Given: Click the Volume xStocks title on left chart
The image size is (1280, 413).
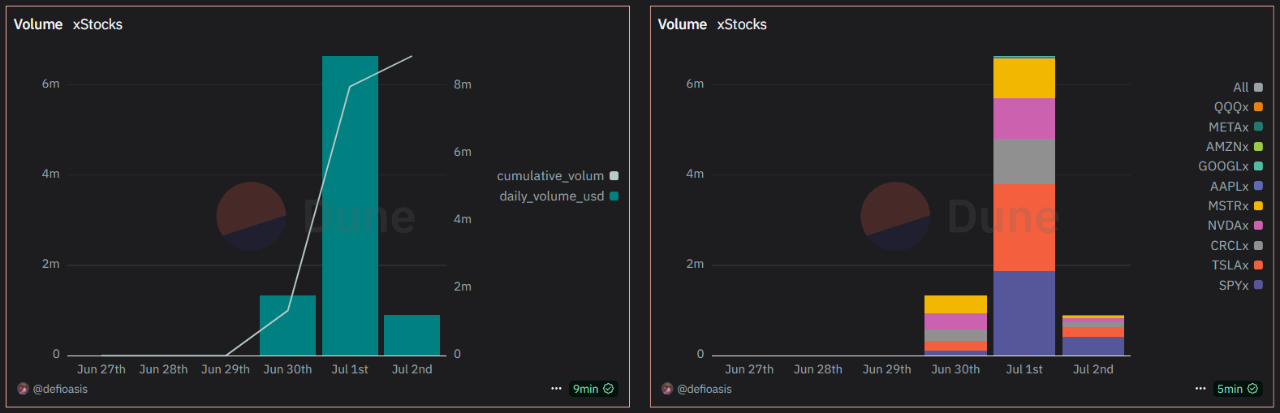Looking at the screenshot, I should (68, 24).
